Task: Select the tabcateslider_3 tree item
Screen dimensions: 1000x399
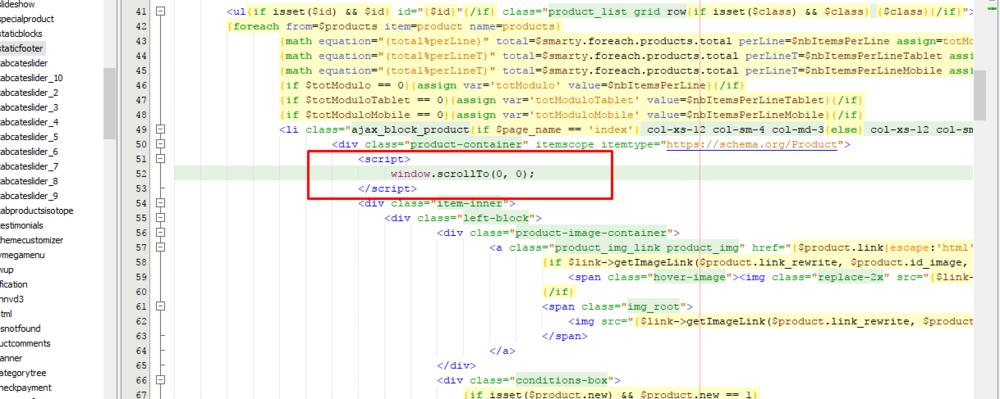Action: tap(29, 107)
